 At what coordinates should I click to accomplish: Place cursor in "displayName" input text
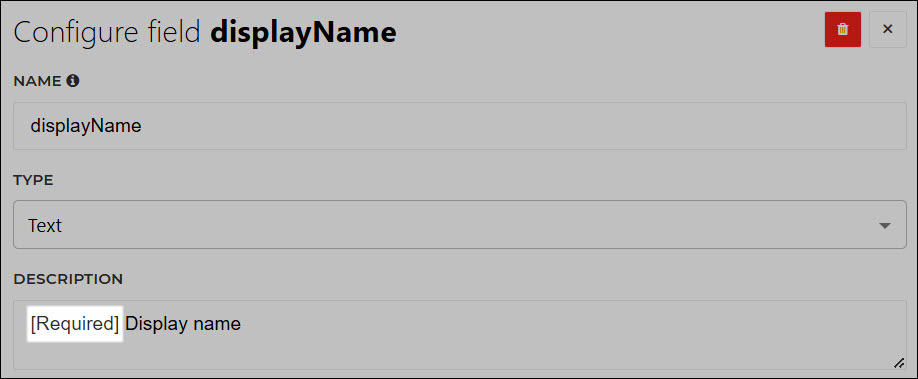[x=85, y=126]
